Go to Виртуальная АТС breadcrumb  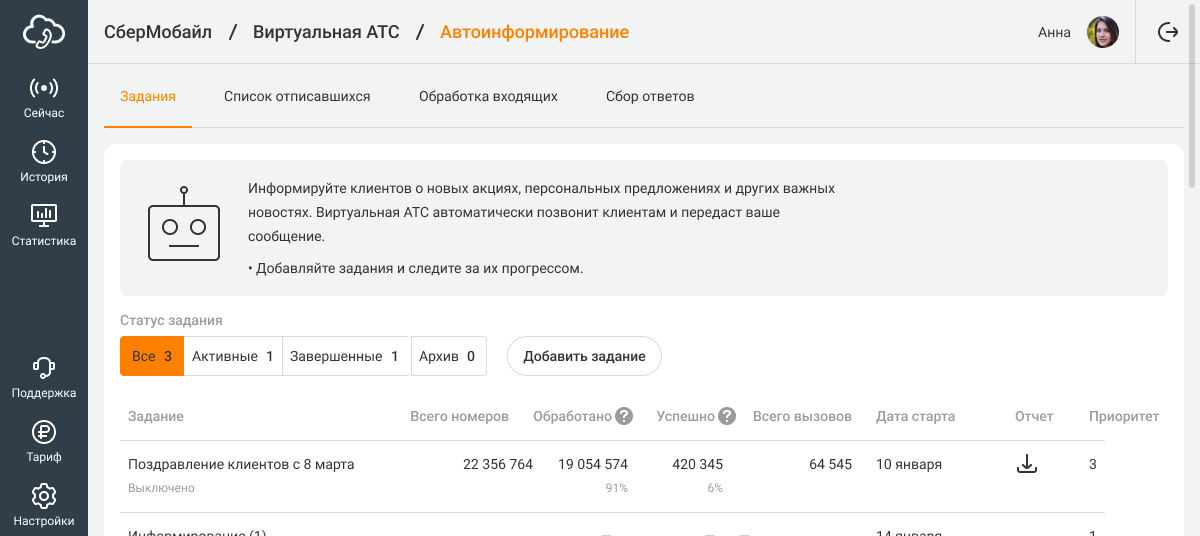pos(326,32)
